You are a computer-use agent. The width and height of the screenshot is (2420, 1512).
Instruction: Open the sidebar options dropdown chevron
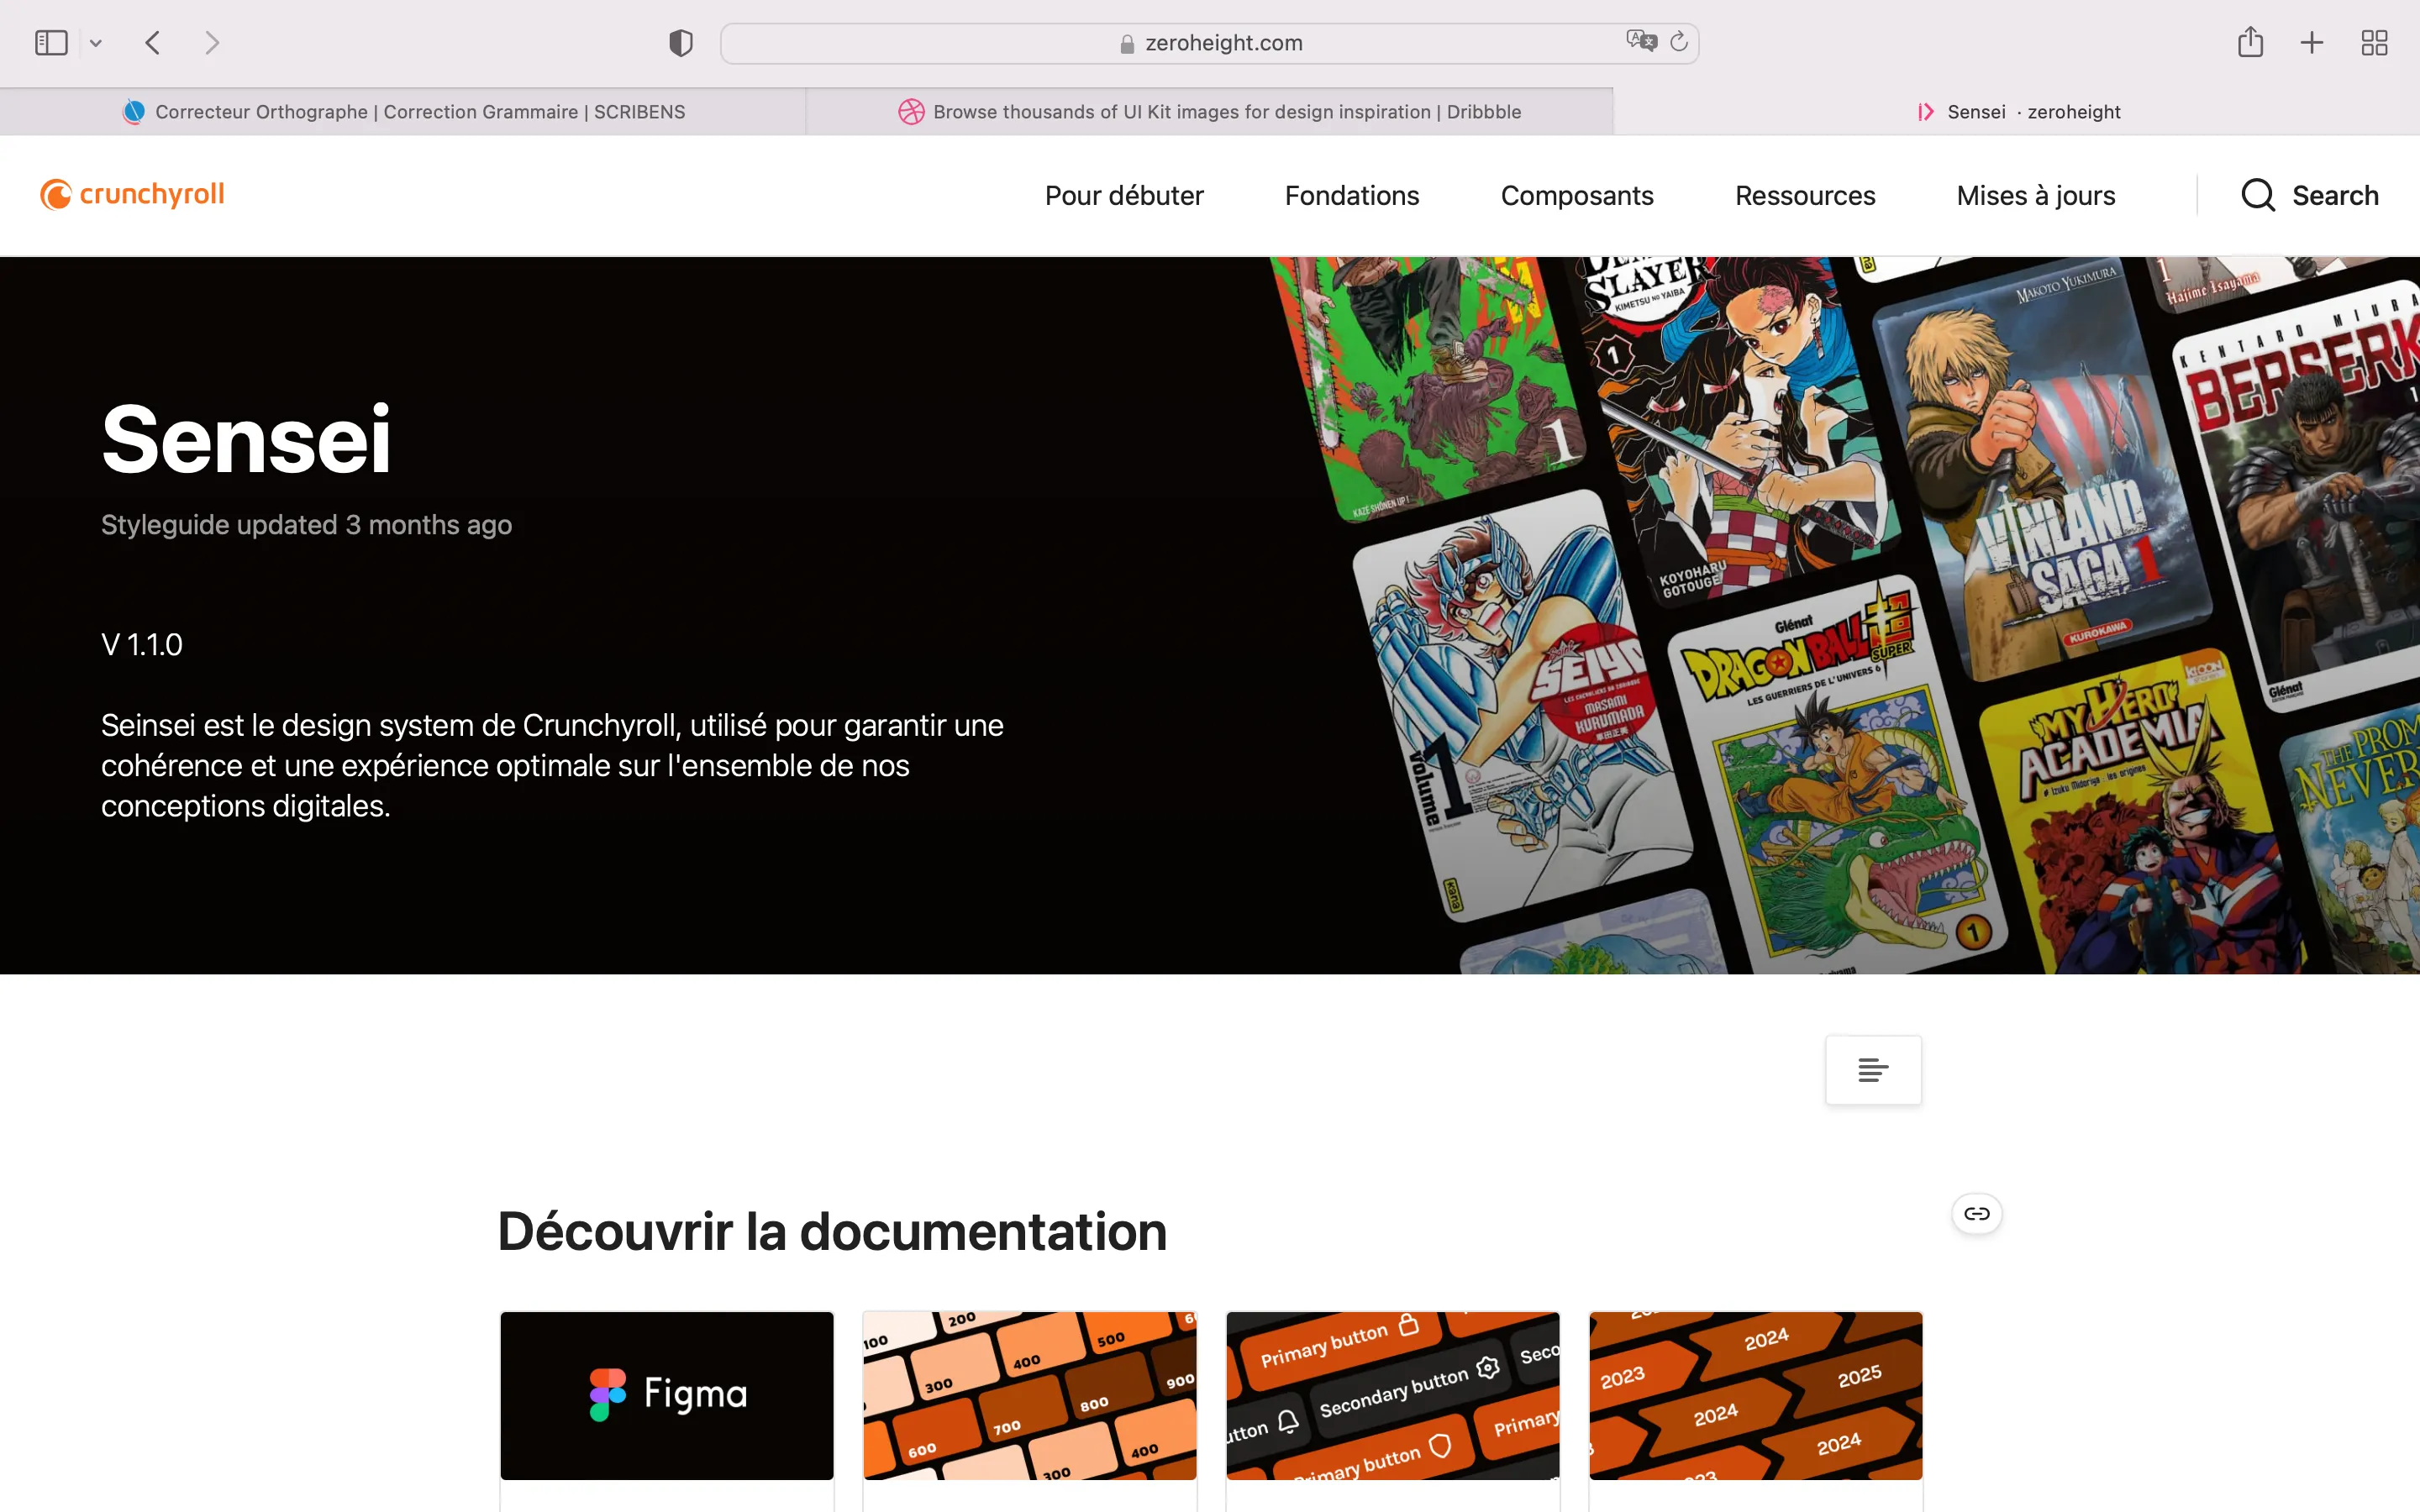click(96, 43)
